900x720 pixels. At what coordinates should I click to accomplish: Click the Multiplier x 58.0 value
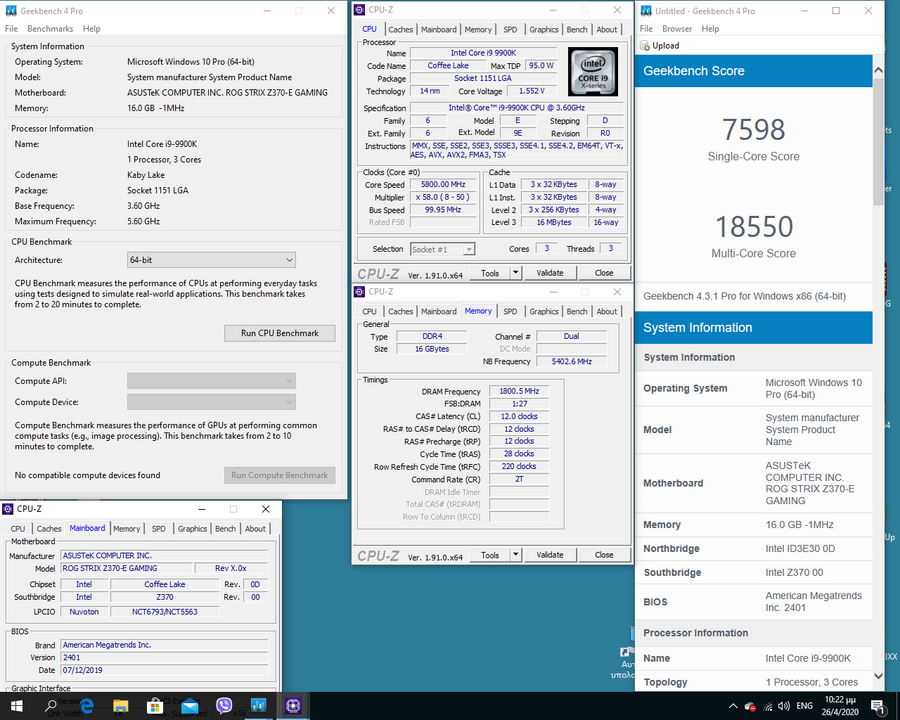(x=443, y=197)
